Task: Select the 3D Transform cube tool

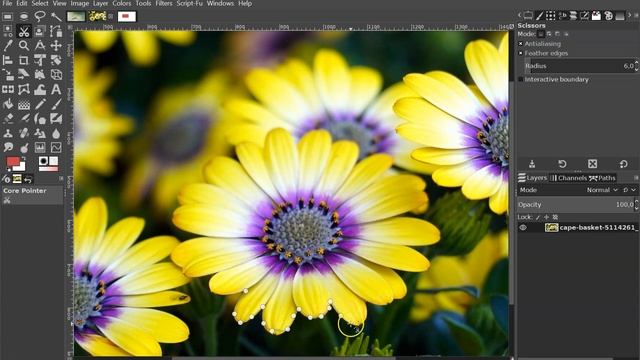Action: 56,75
